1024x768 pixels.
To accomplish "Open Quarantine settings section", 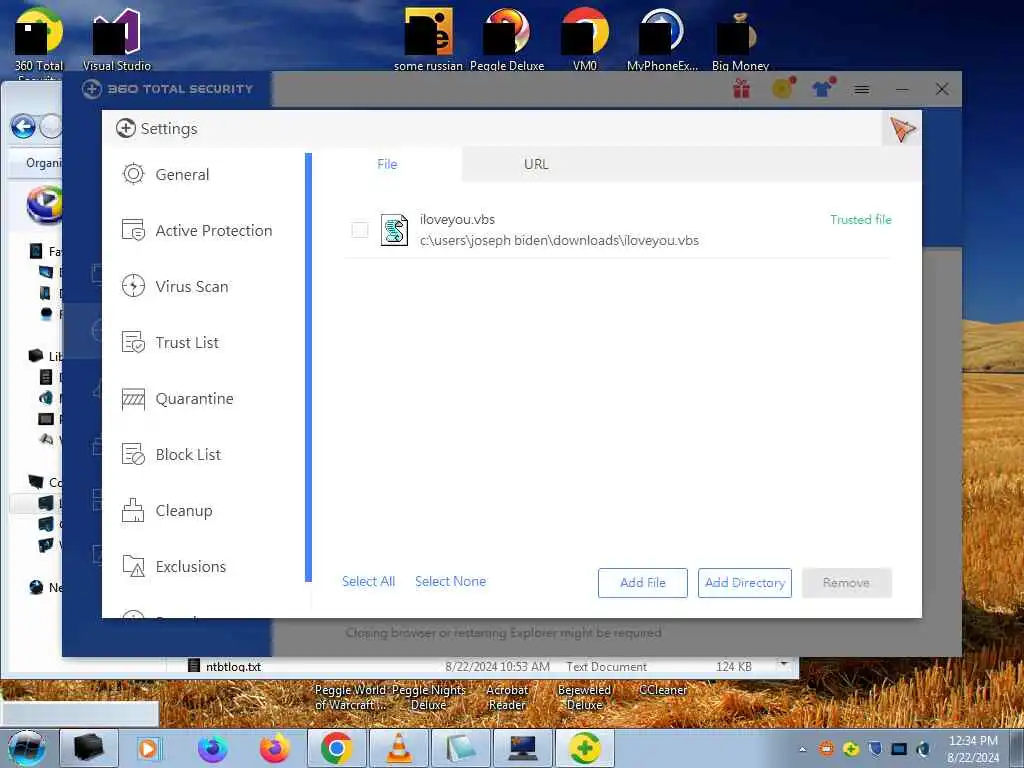I will click(x=178, y=398).
